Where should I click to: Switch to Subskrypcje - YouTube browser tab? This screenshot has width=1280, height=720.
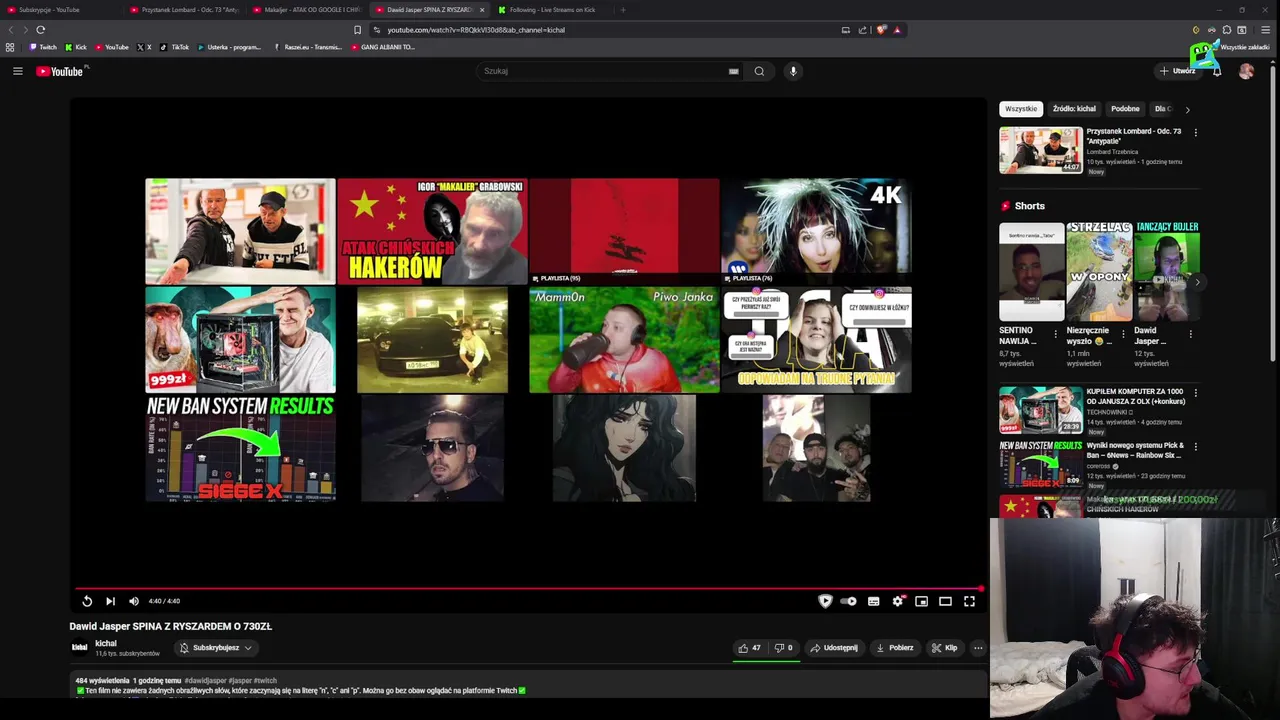pyautogui.click(x=62, y=10)
